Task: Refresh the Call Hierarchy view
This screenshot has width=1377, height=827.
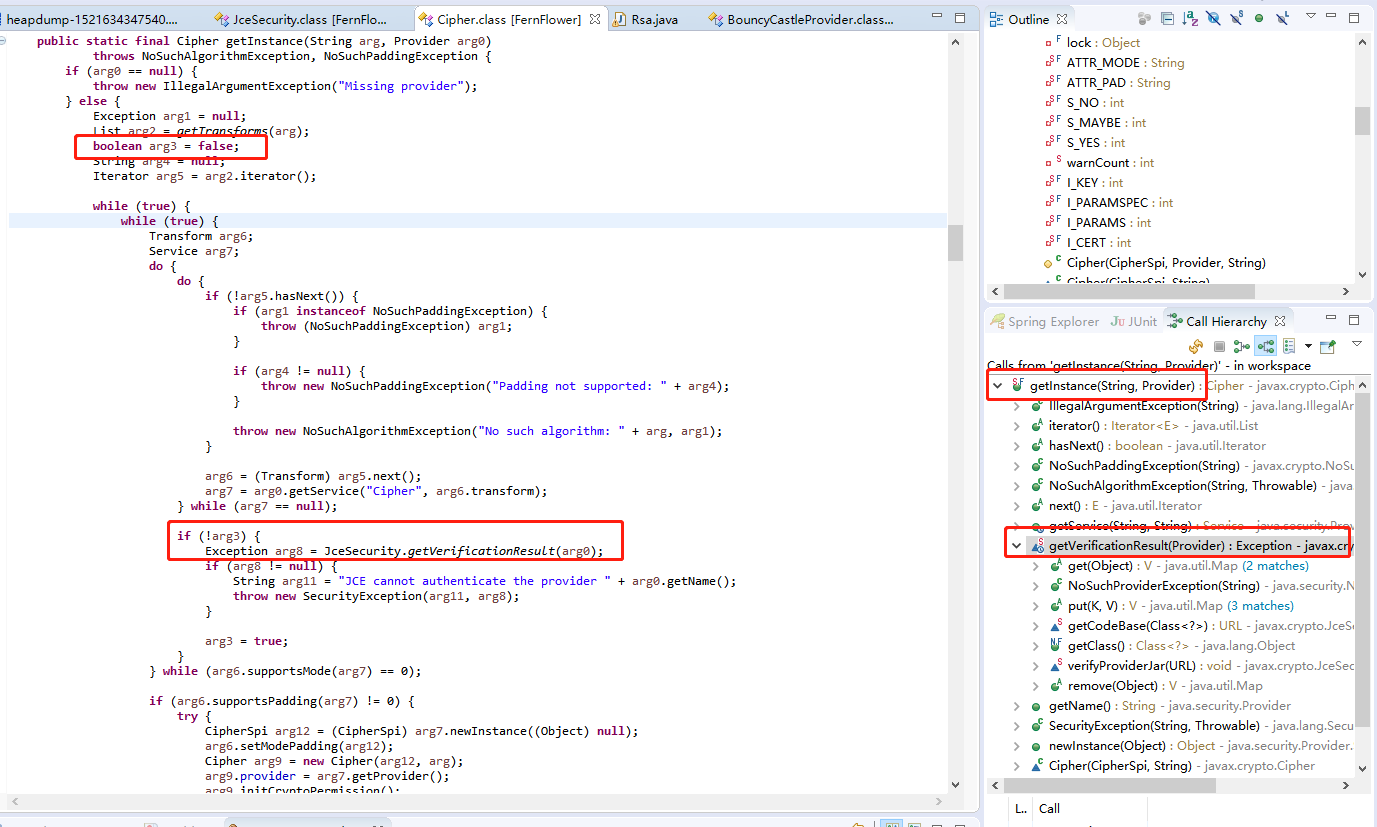Action: point(1196,346)
